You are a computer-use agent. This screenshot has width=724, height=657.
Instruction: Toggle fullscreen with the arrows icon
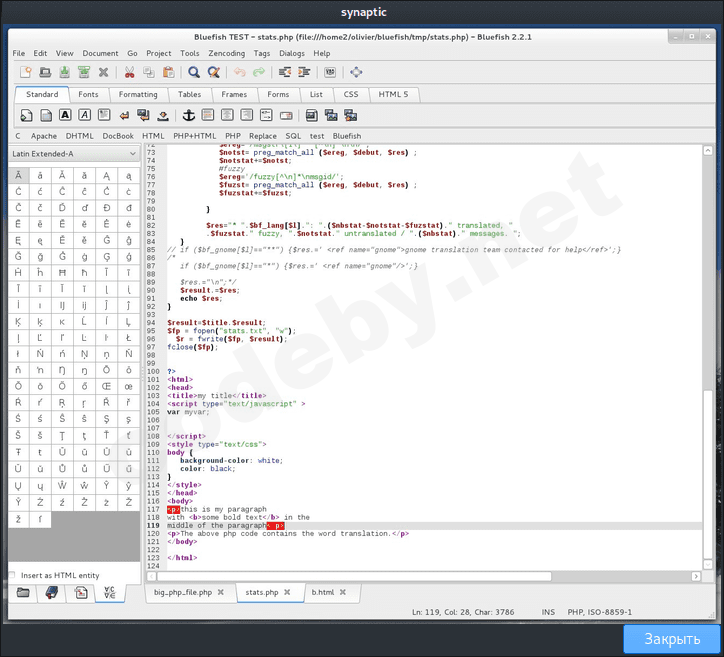coord(356,72)
